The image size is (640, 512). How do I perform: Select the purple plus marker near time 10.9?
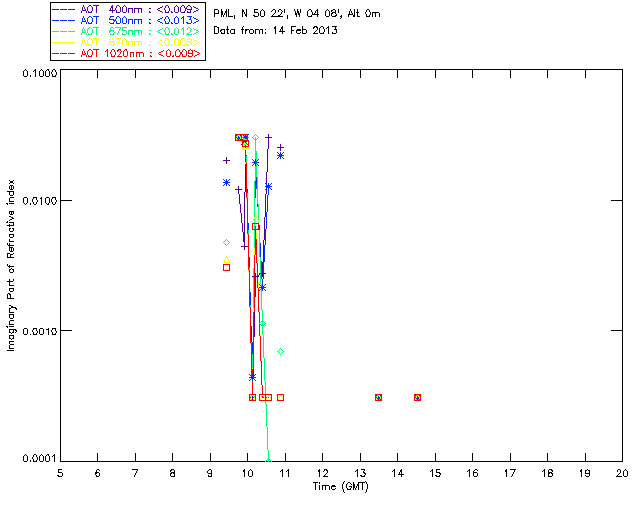pos(280,147)
